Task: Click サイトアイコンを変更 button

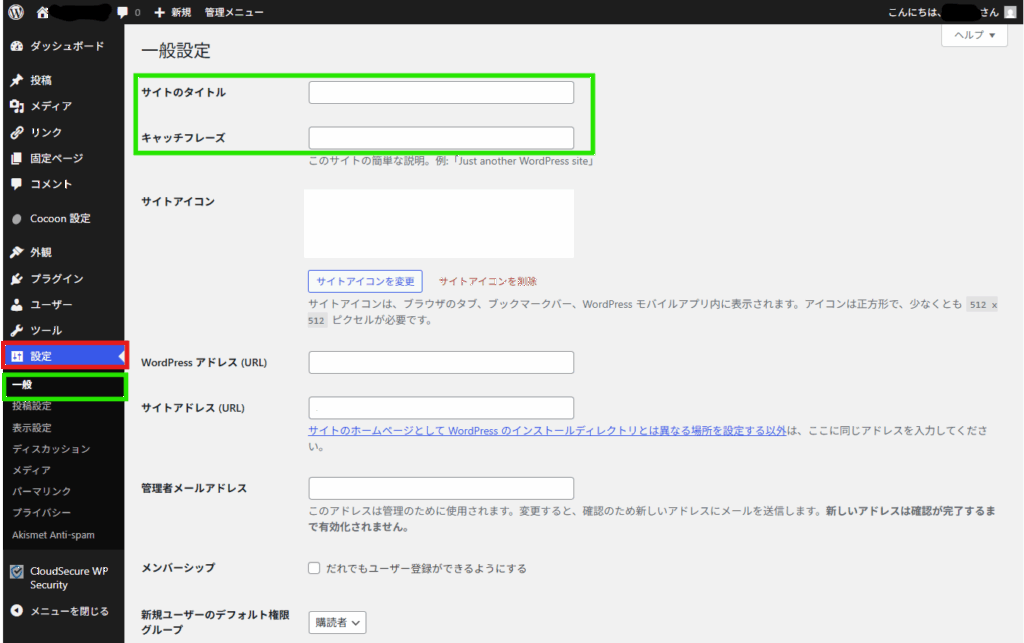Action: 365,281
